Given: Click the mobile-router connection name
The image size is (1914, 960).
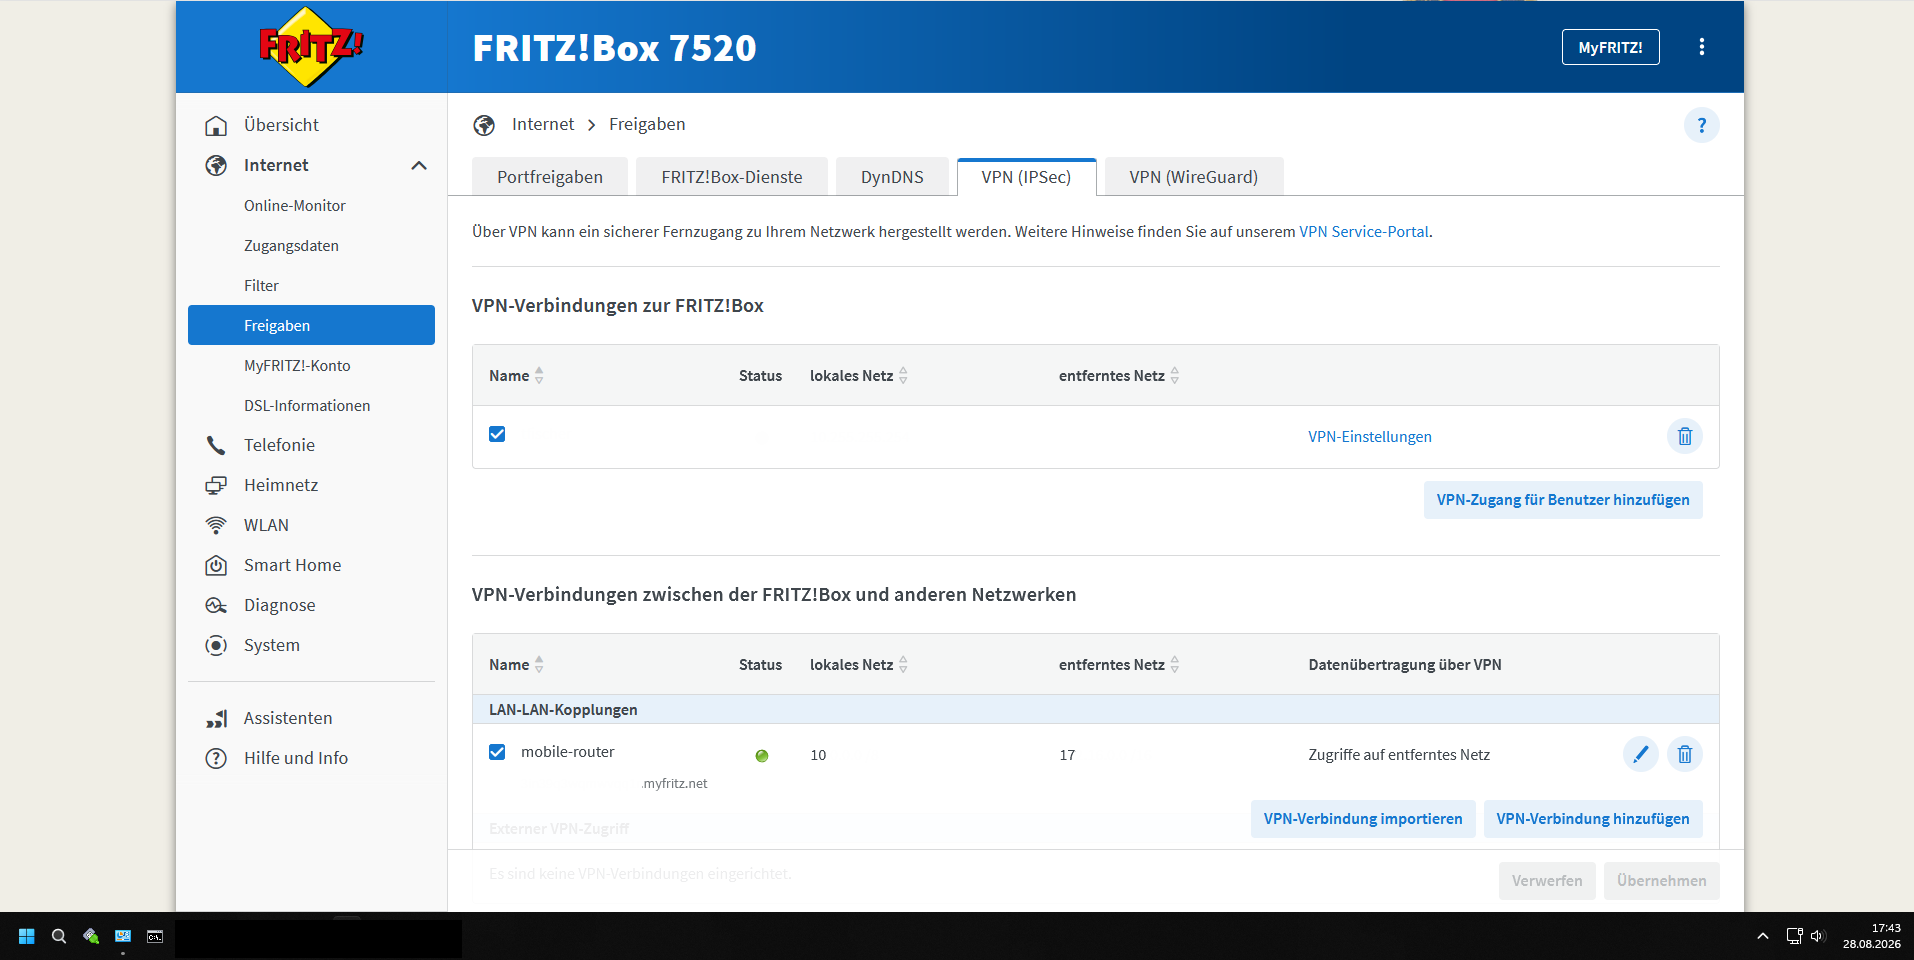Looking at the screenshot, I should 568,752.
